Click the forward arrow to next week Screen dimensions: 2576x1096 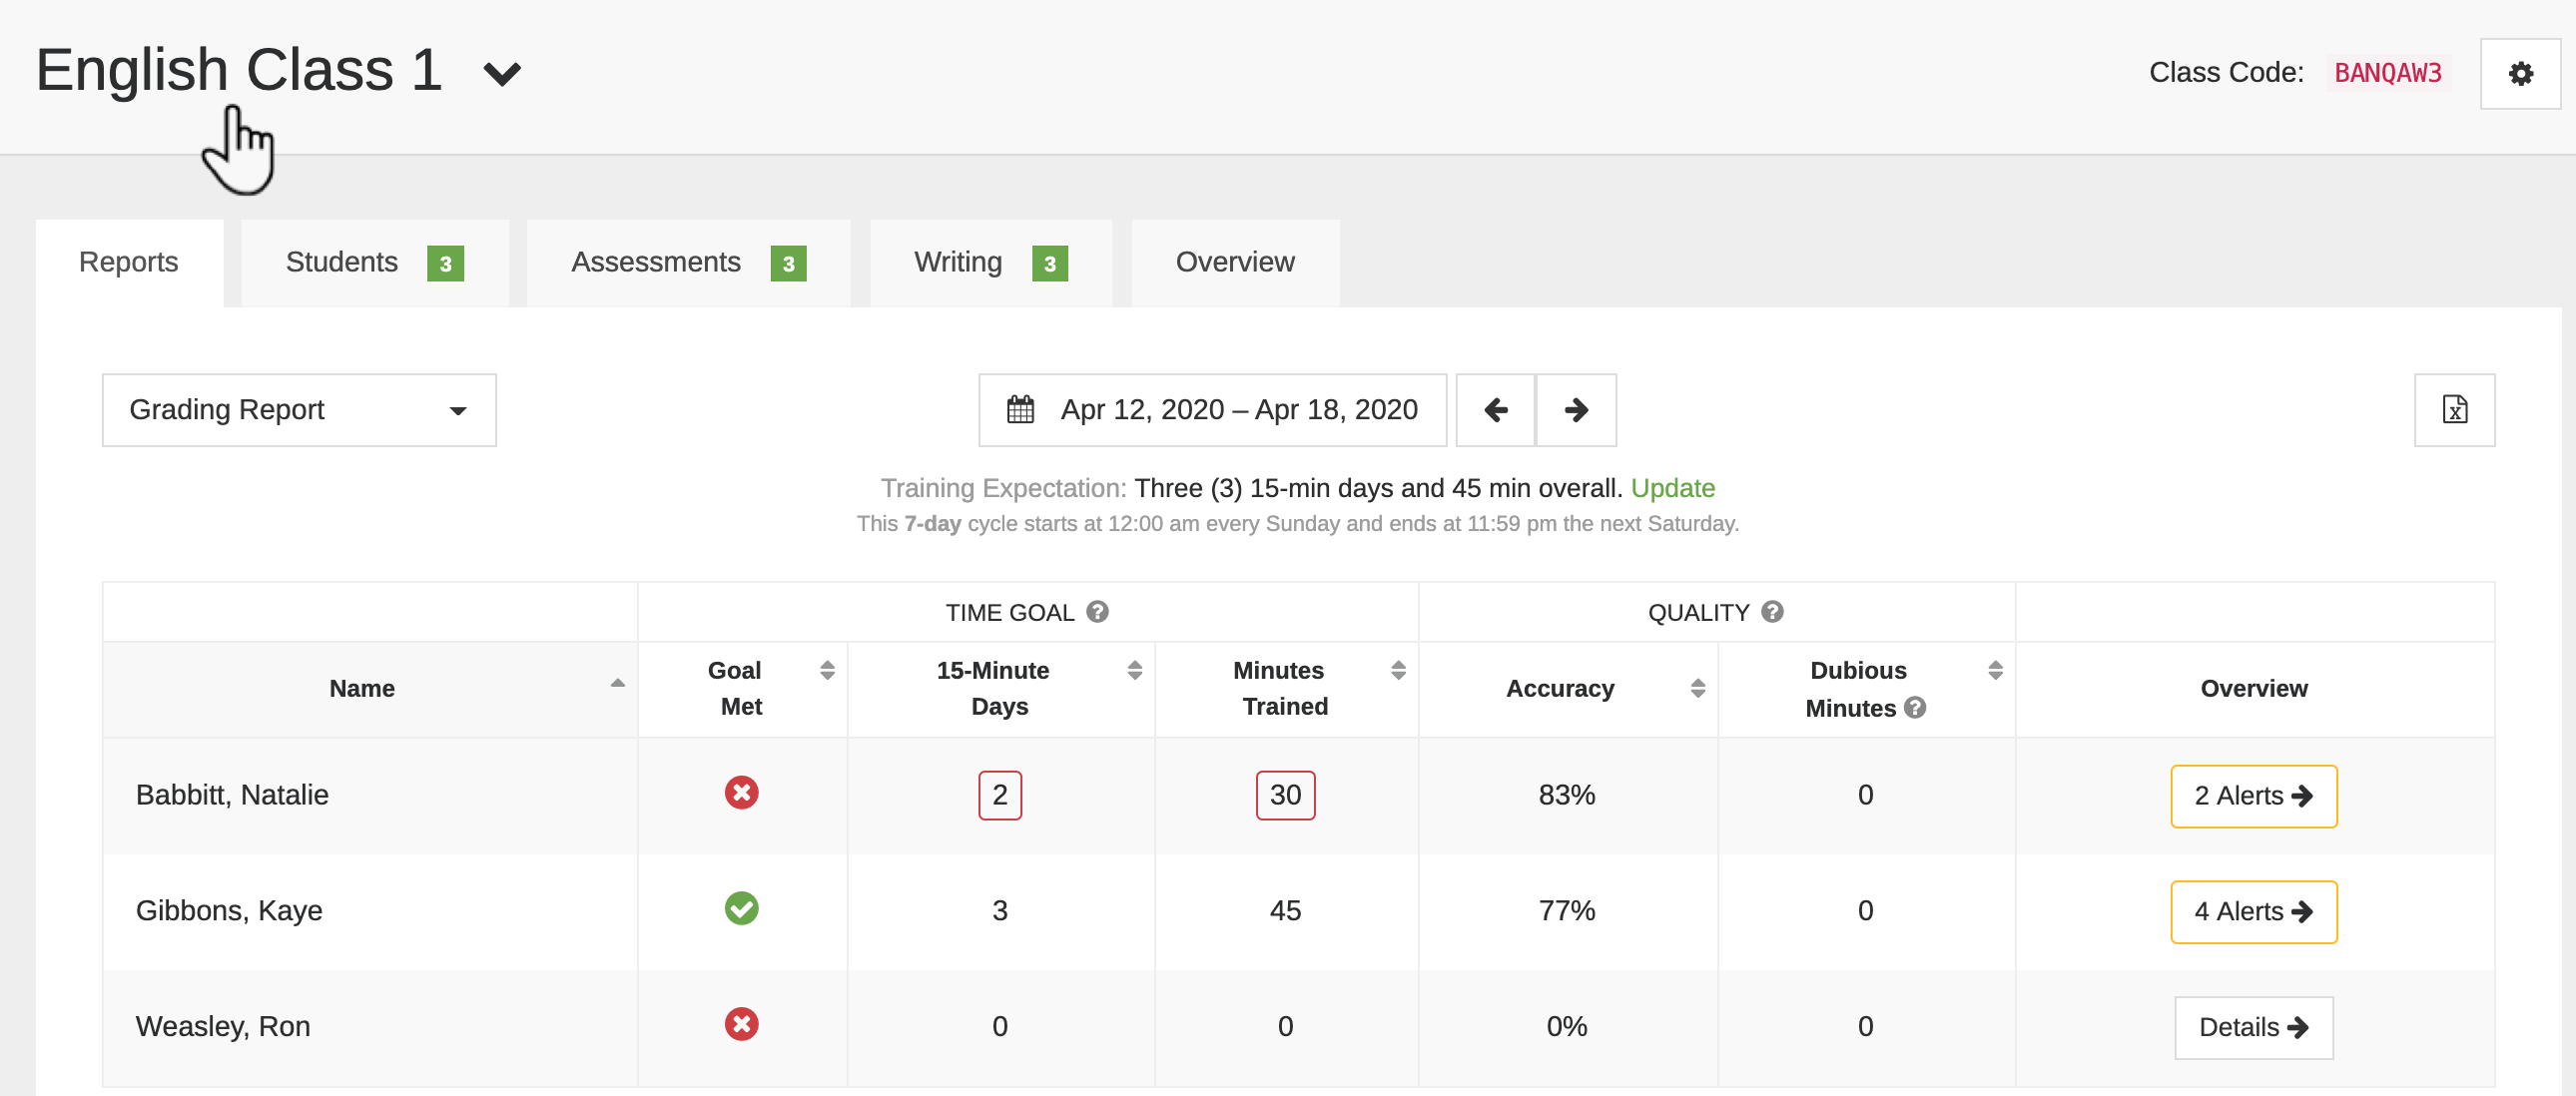pos(1575,410)
